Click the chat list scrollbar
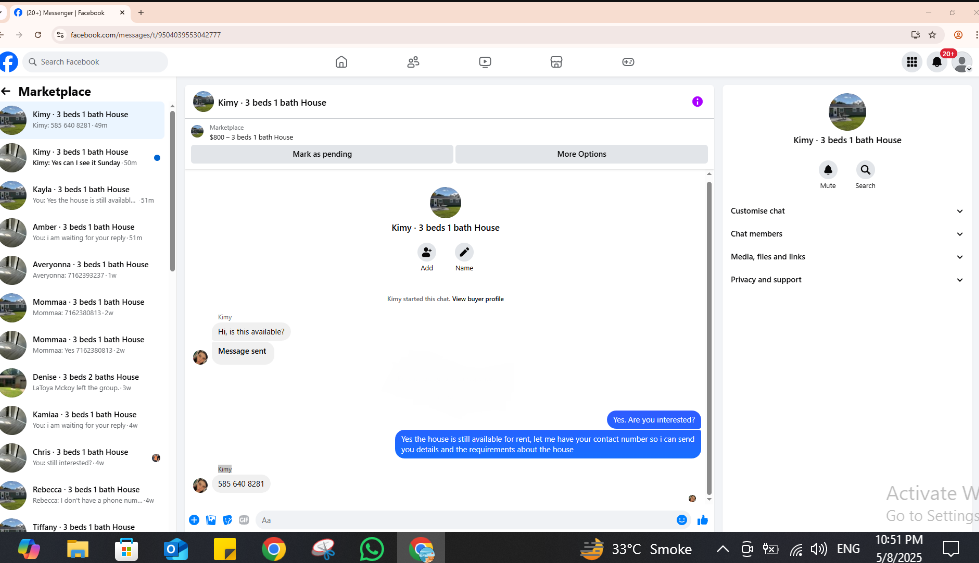Screen dimensions: 979x563 [x=172, y=189]
